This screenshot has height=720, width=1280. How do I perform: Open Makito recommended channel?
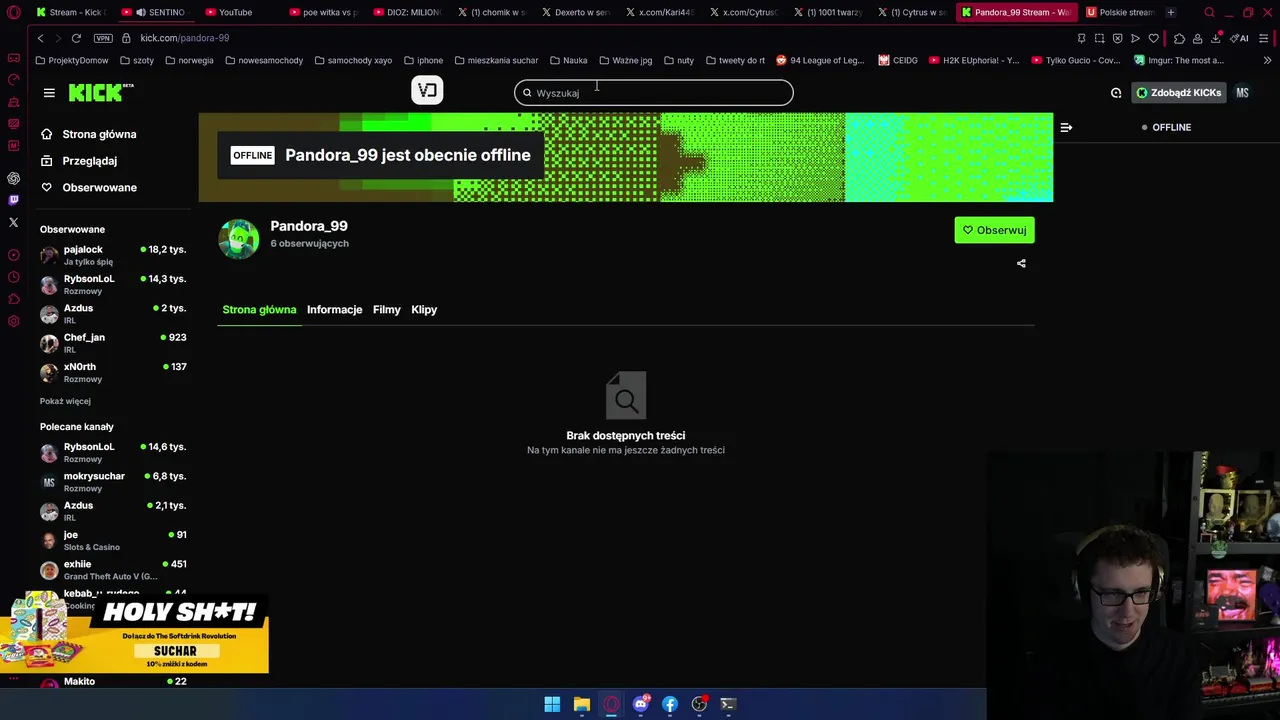[x=113, y=682]
